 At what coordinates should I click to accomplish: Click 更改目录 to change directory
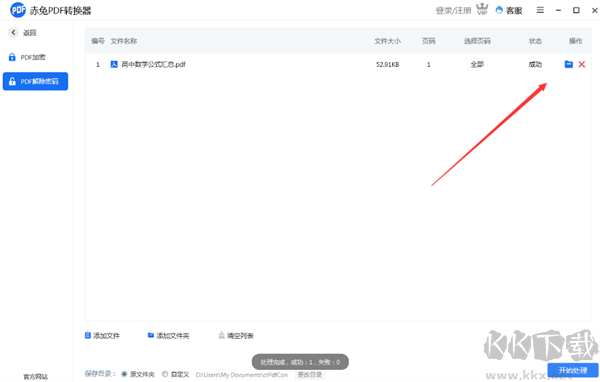(310, 374)
